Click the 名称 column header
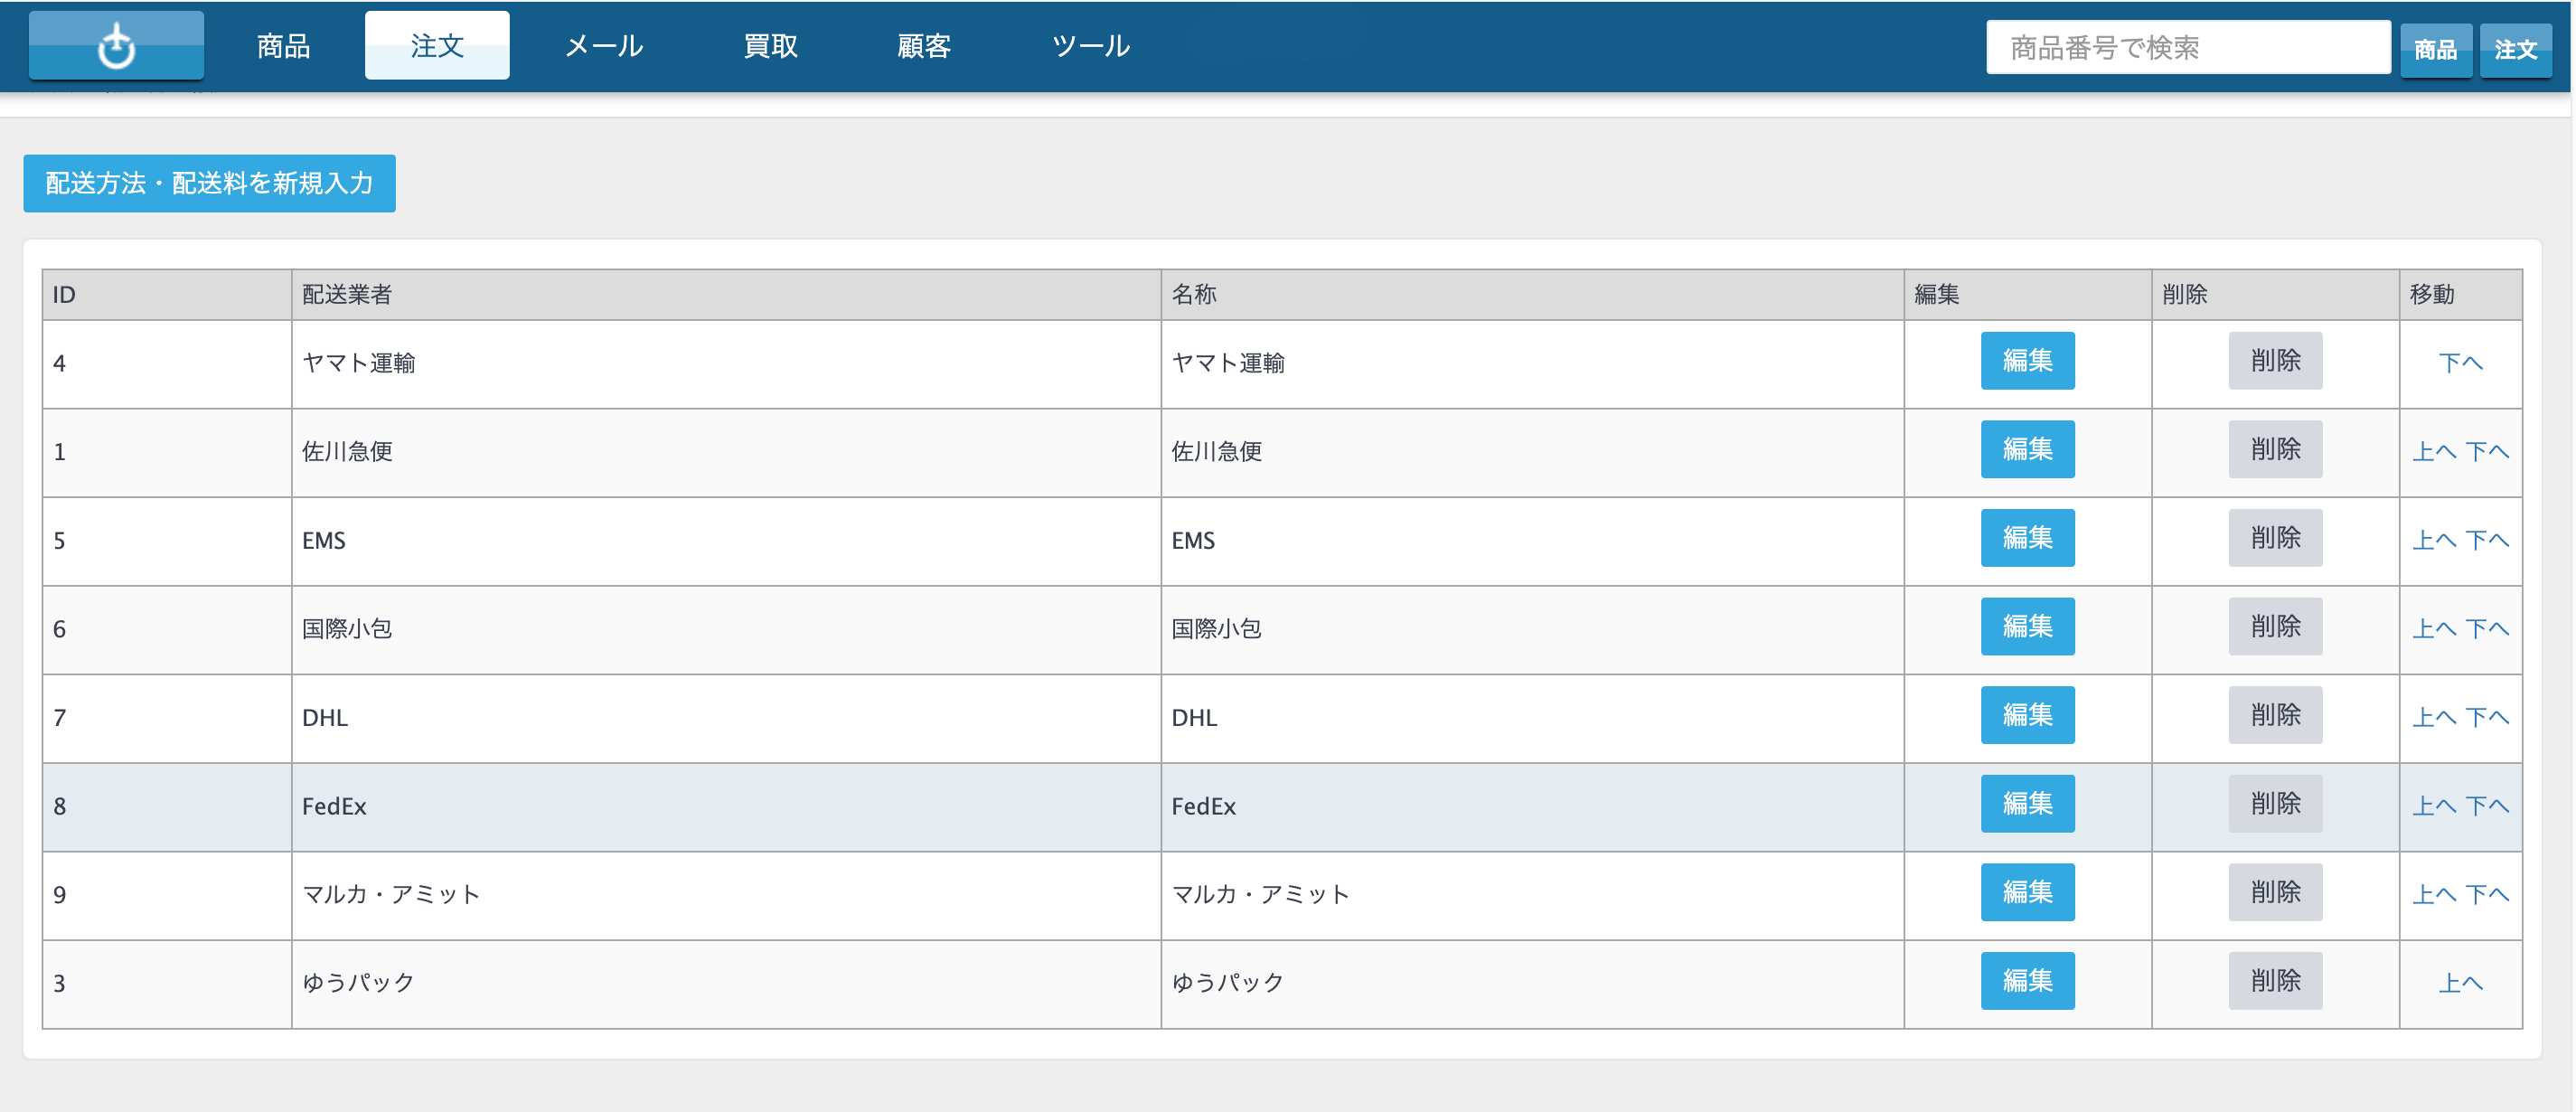The height and width of the screenshot is (1112, 2576). (x=1532, y=295)
